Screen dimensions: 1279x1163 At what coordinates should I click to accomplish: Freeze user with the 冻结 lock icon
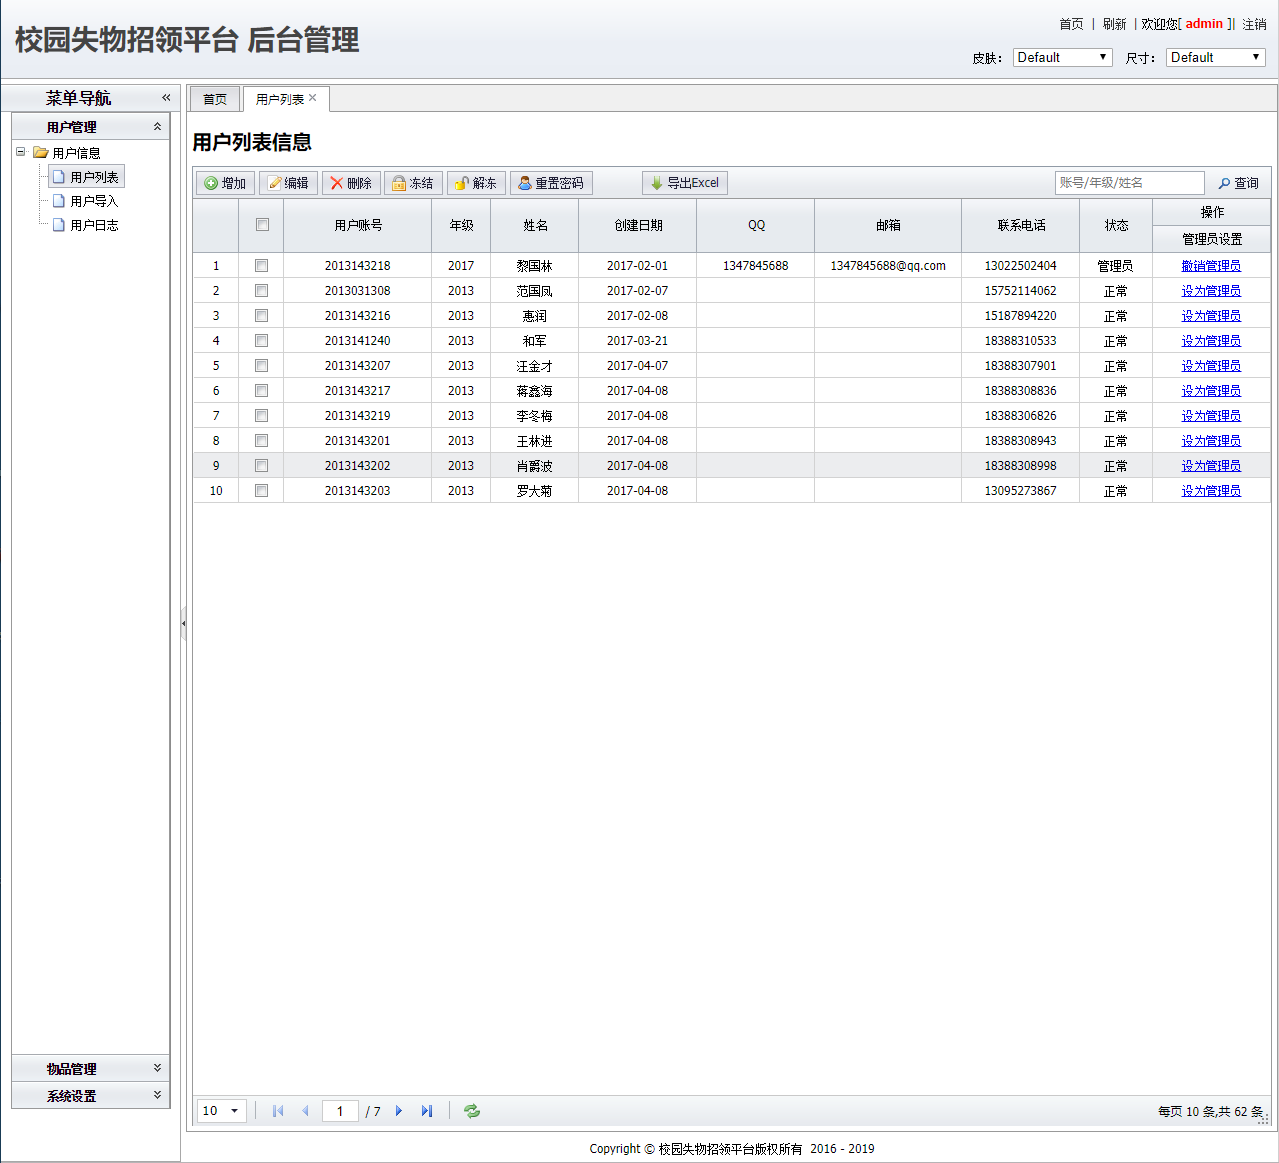tap(399, 183)
